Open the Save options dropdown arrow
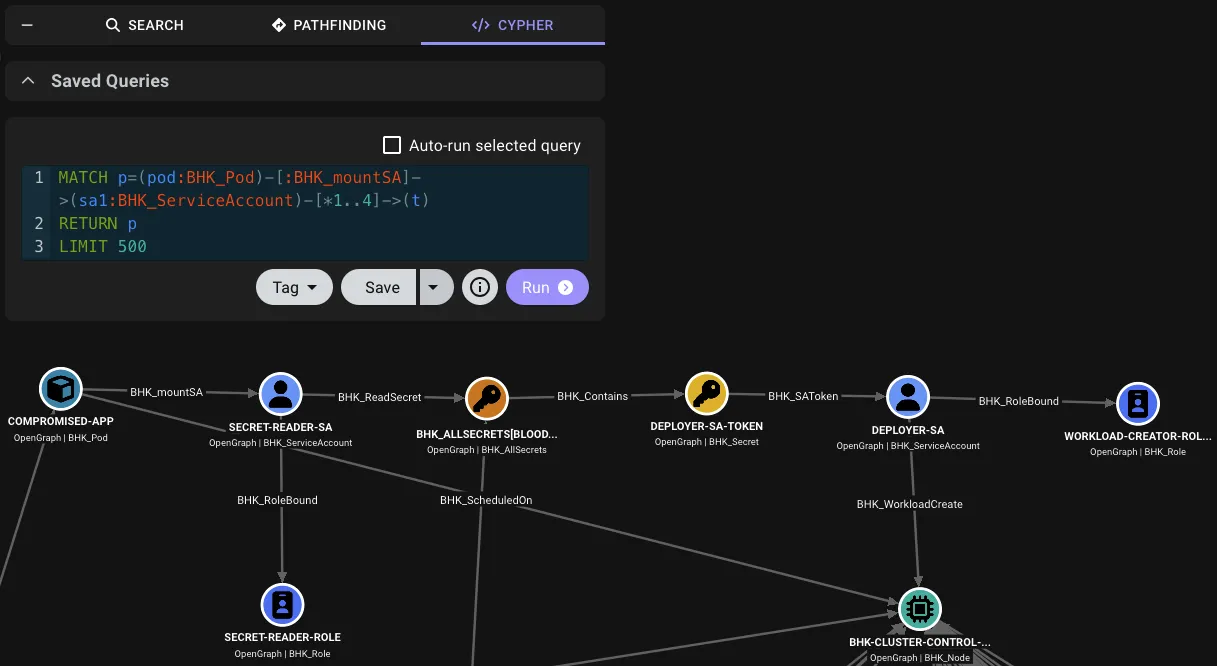The height and width of the screenshot is (666, 1217). (436, 287)
